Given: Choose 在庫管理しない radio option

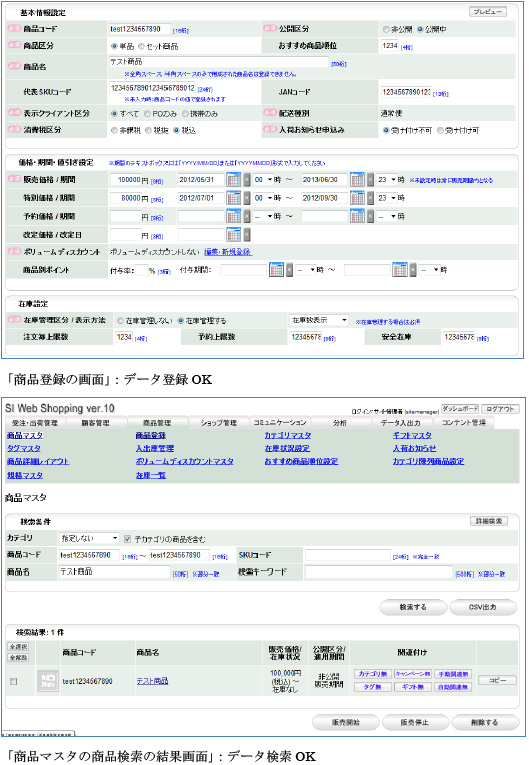Looking at the screenshot, I should pos(120,321).
